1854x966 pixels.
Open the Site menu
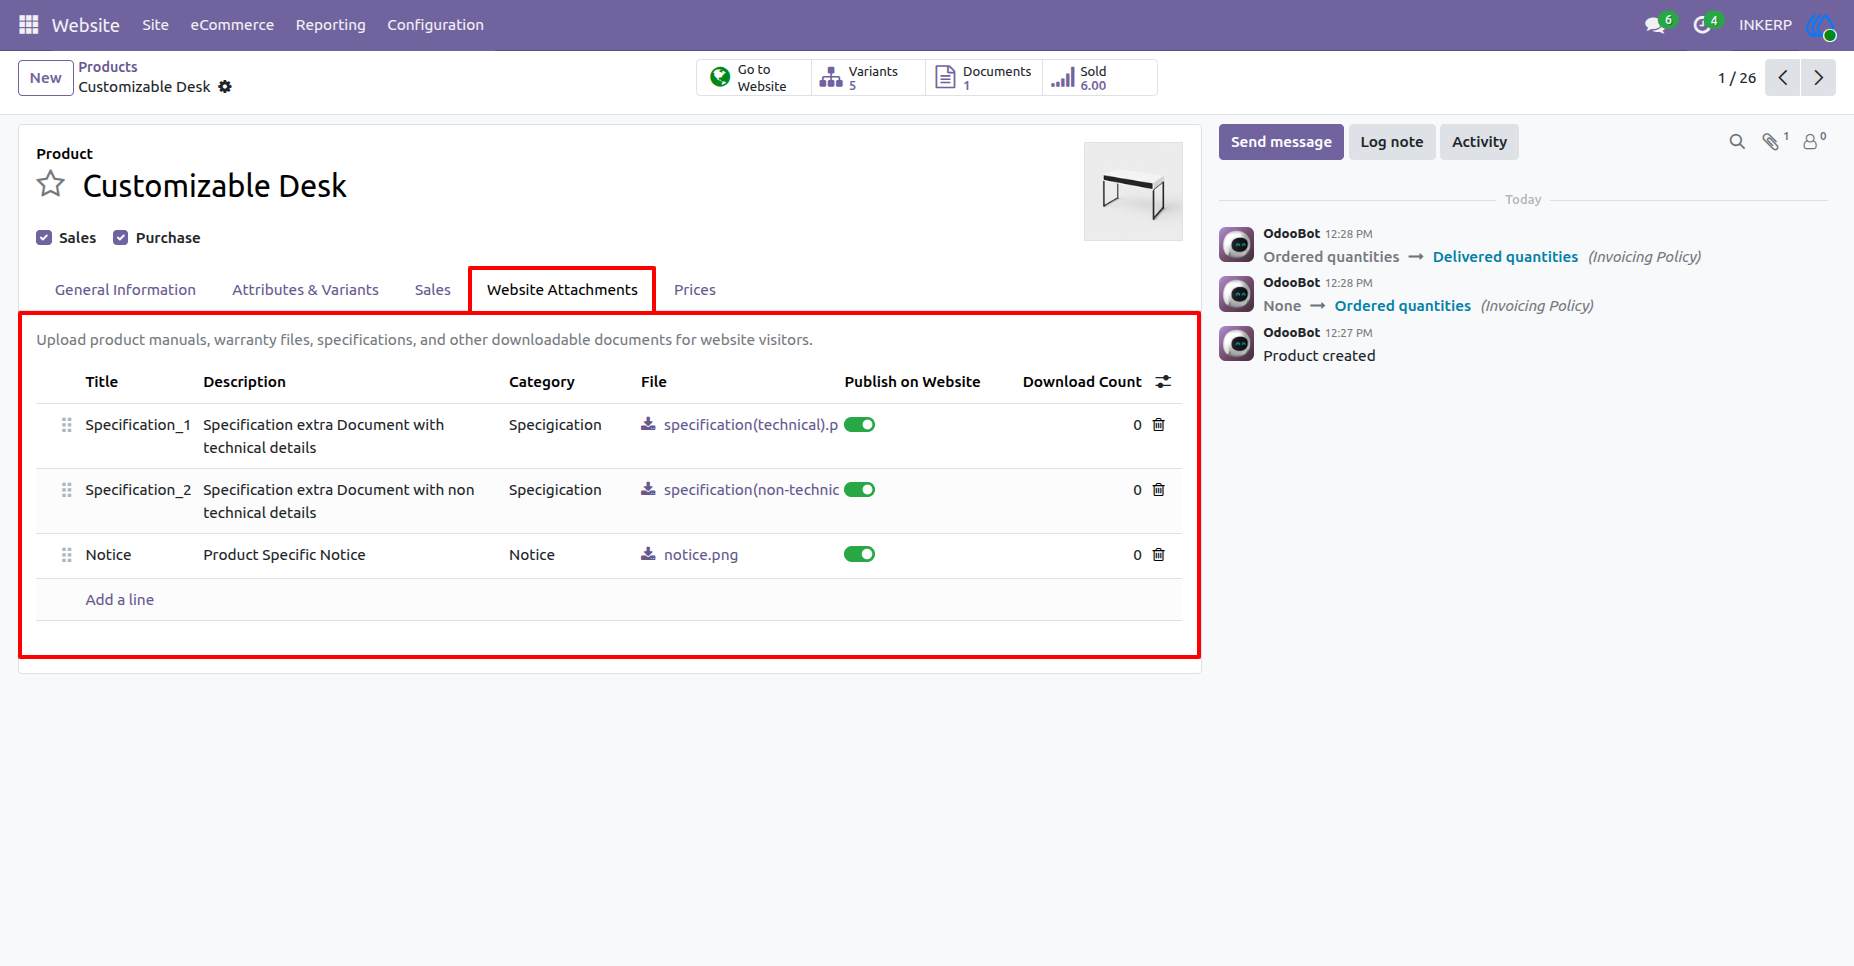click(155, 25)
